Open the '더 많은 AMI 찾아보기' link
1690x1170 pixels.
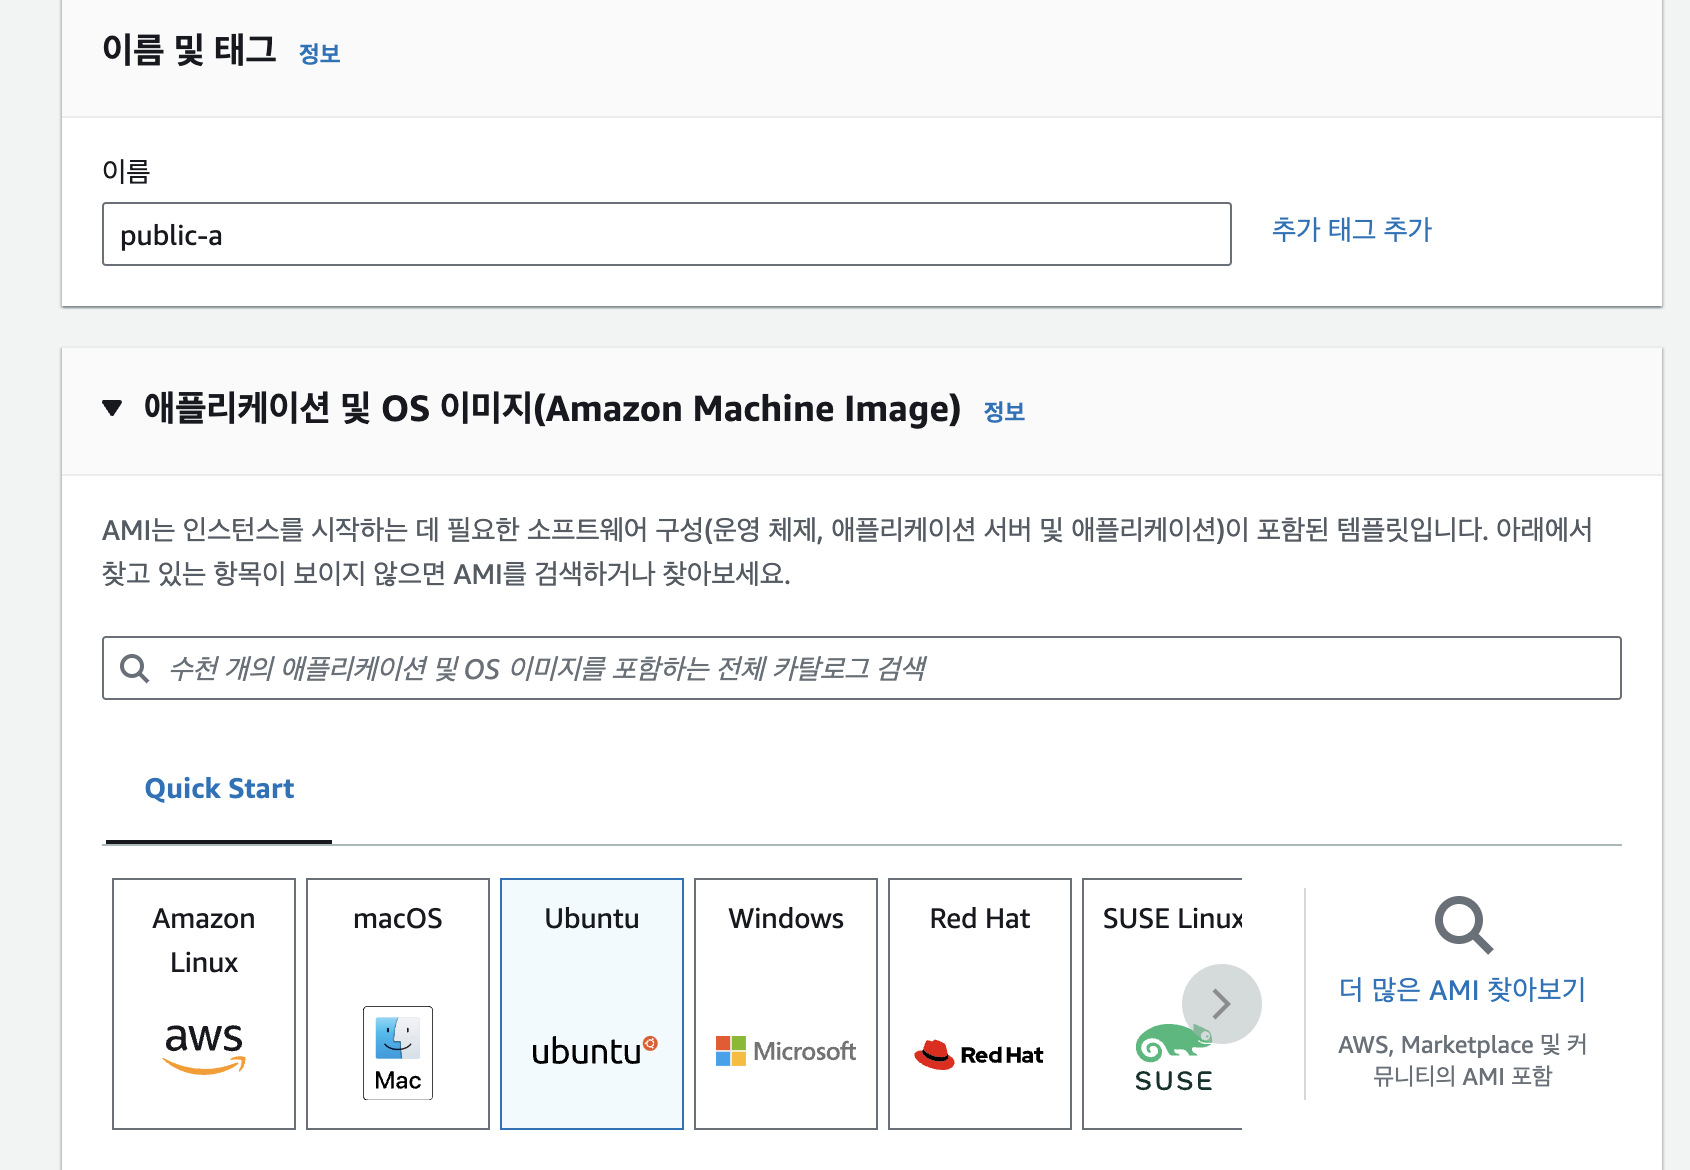pyautogui.click(x=1462, y=990)
